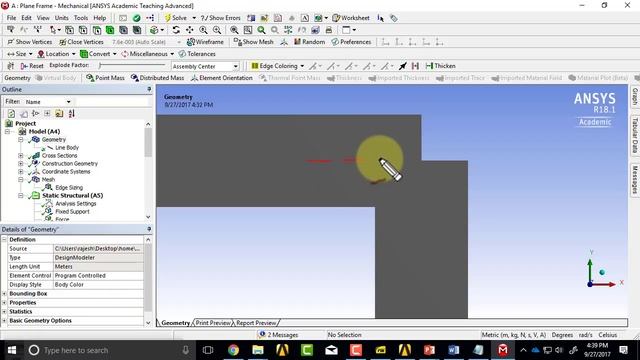This screenshot has width=640, height=360.
Task: Collapse the Geometry tree node
Action: (x=21, y=140)
